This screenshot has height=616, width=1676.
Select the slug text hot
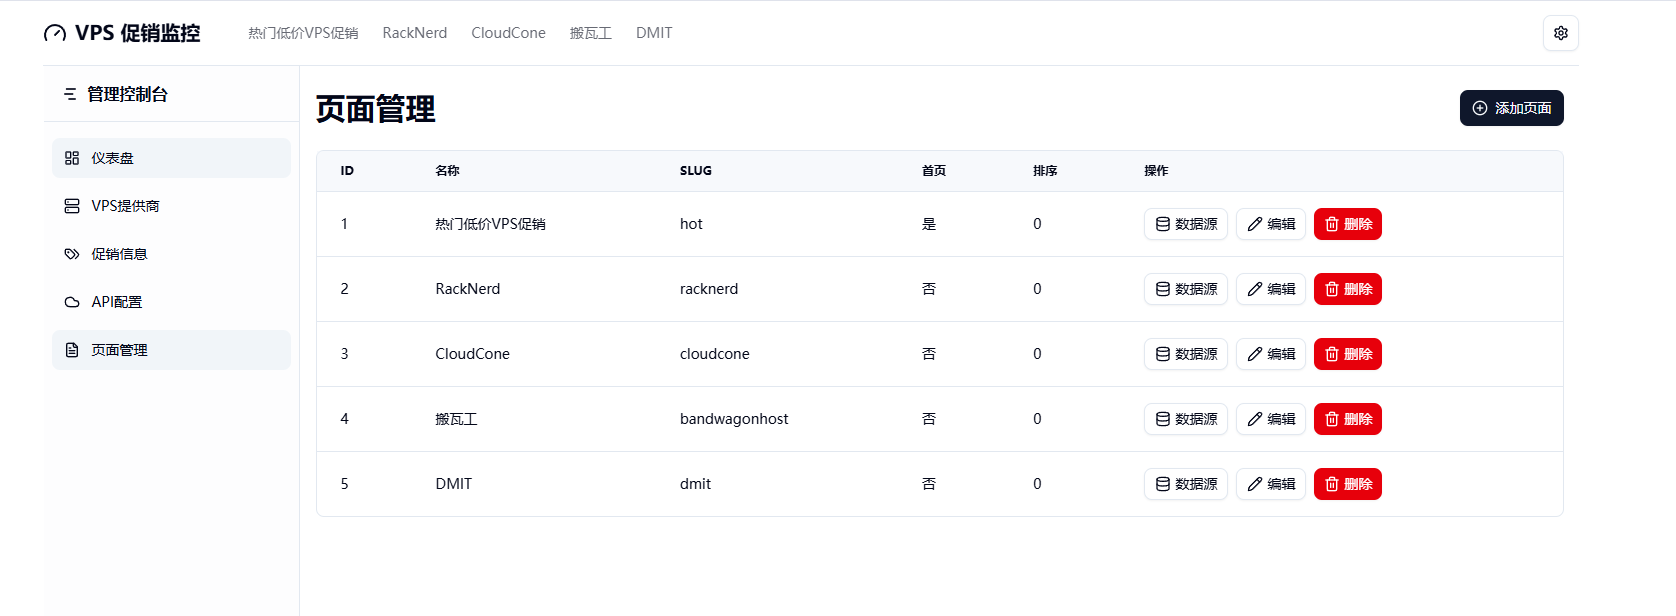[x=691, y=224]
